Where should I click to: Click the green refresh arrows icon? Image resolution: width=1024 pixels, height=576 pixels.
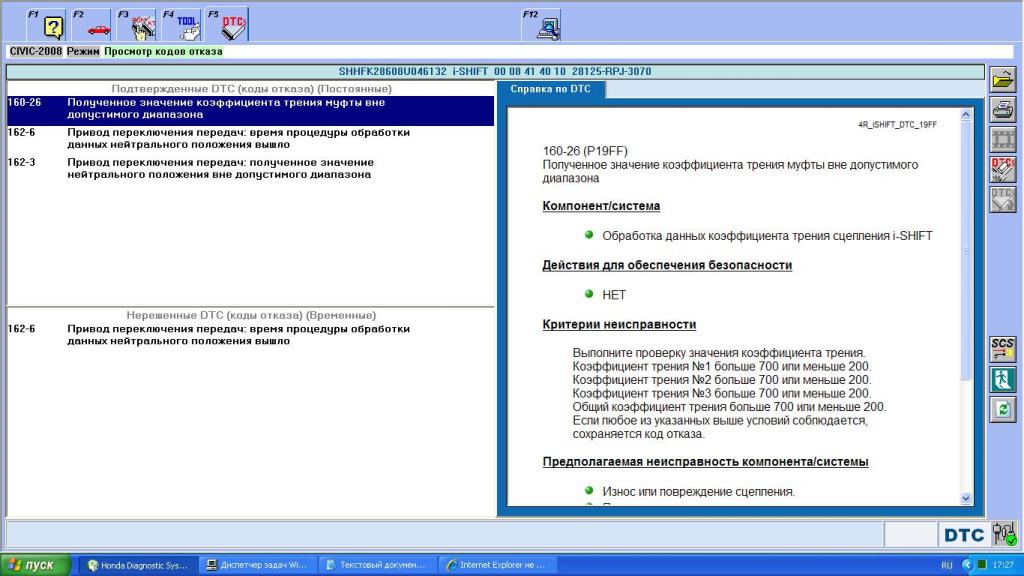coord(1002,409)
